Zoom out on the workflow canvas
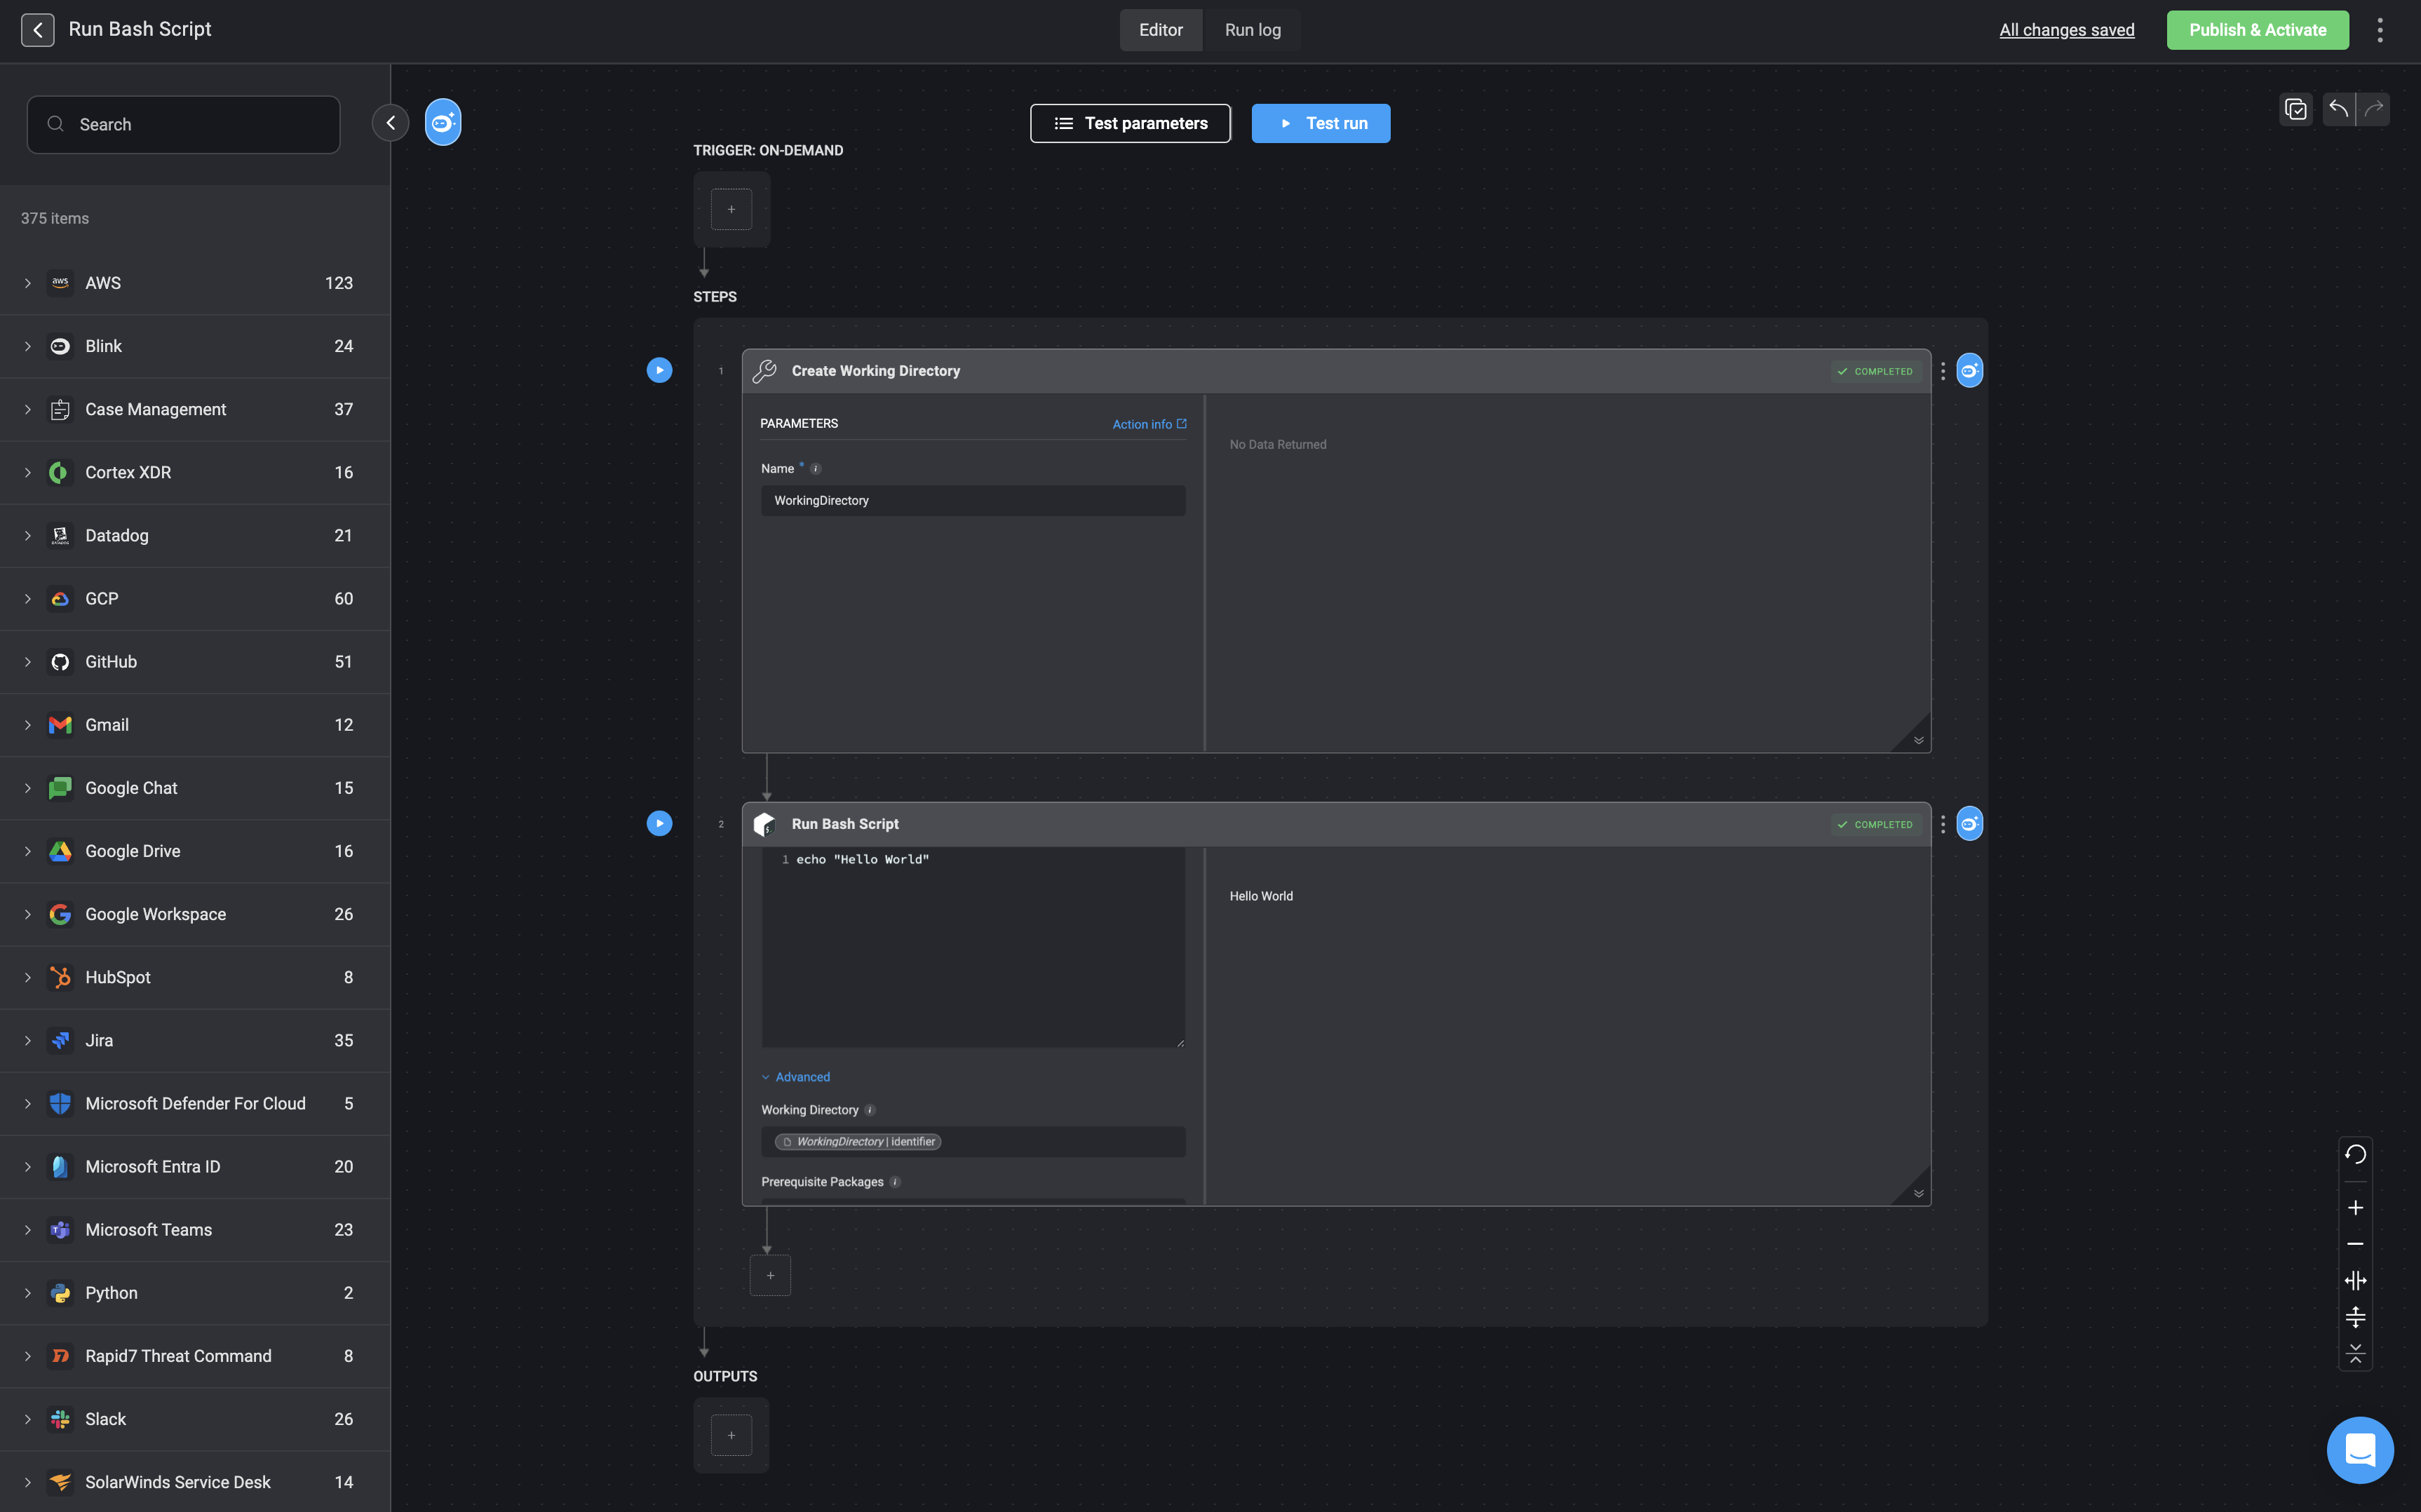The image size is (2421, 1512). (x=2355, y=1244)
